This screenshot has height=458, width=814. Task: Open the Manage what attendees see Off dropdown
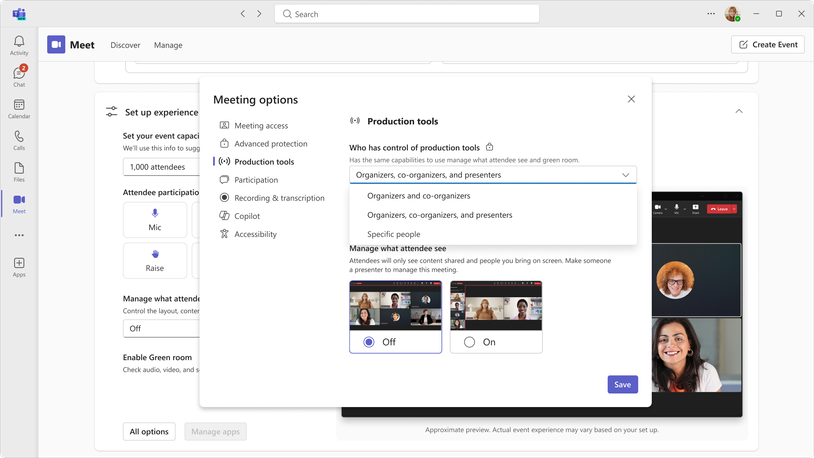pos(161,328)
